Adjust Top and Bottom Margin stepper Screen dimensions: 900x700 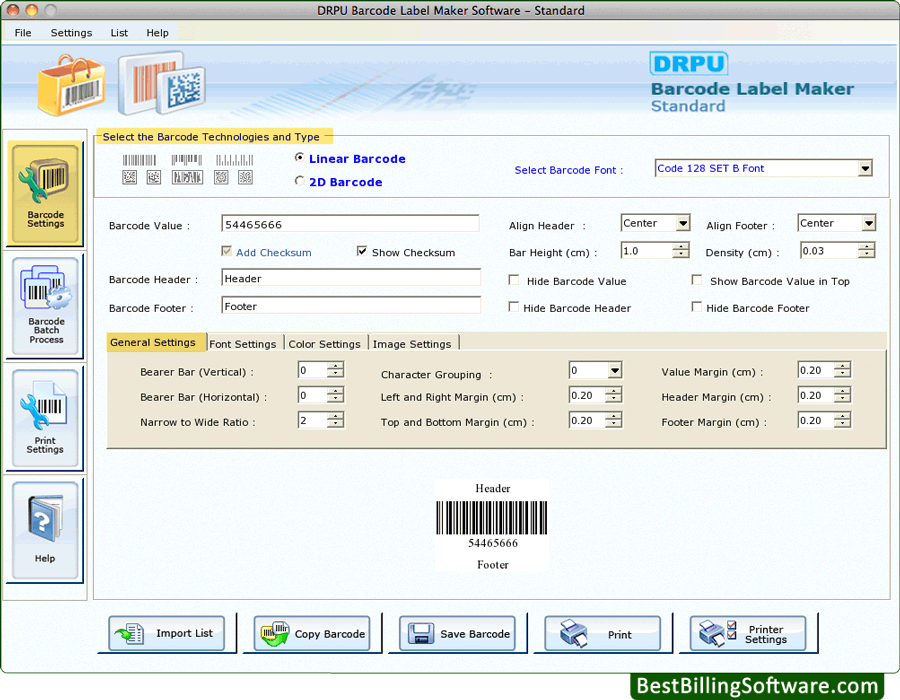(614, 421)
